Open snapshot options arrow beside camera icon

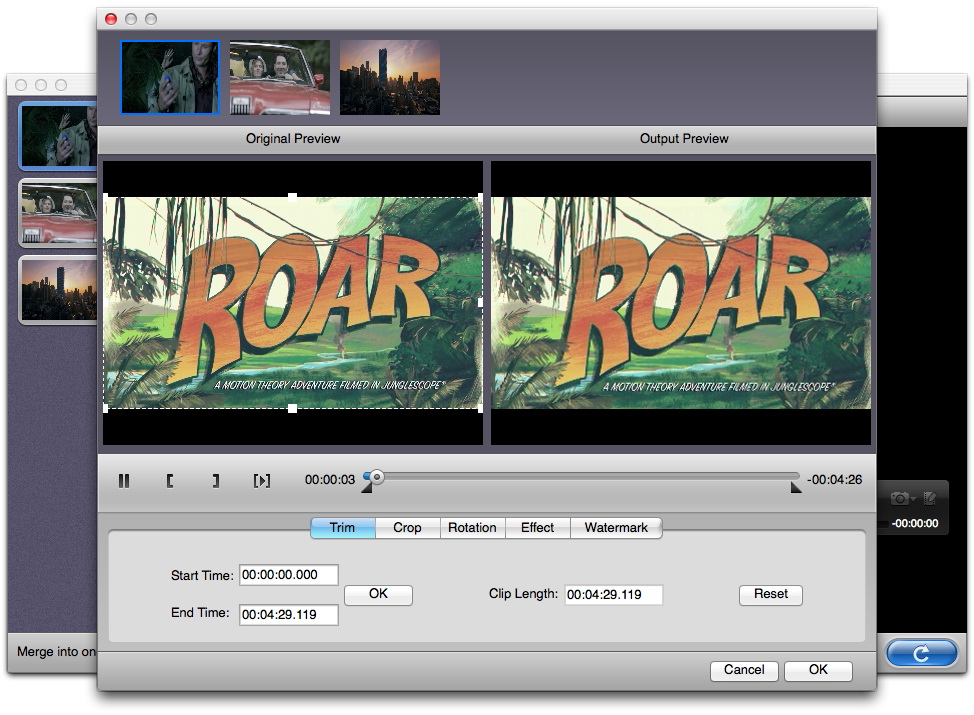tap(913, 499)
